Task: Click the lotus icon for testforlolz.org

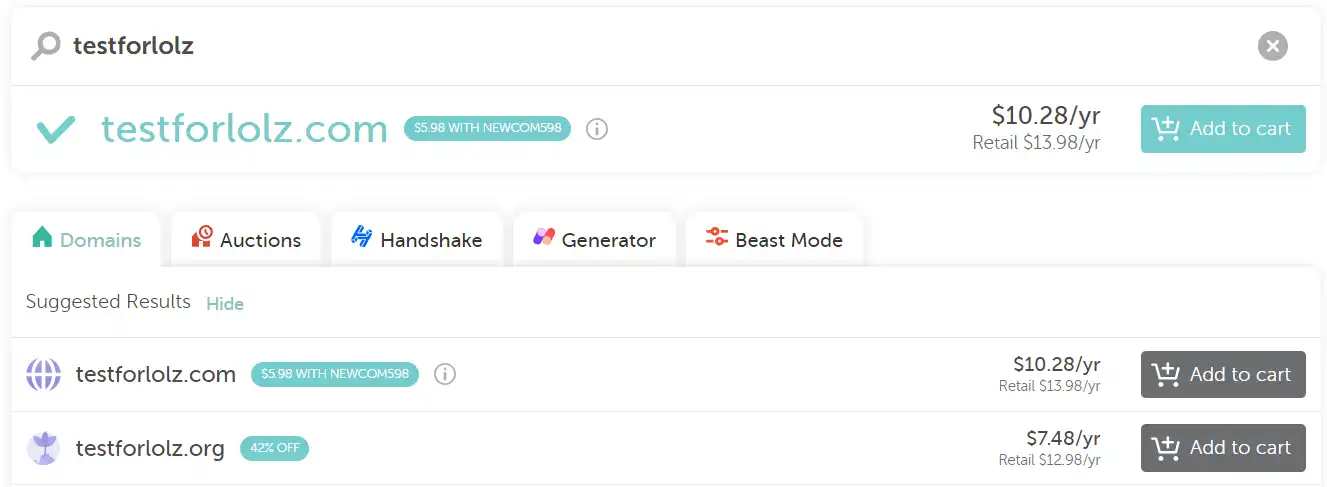Action: coord(43,448)
